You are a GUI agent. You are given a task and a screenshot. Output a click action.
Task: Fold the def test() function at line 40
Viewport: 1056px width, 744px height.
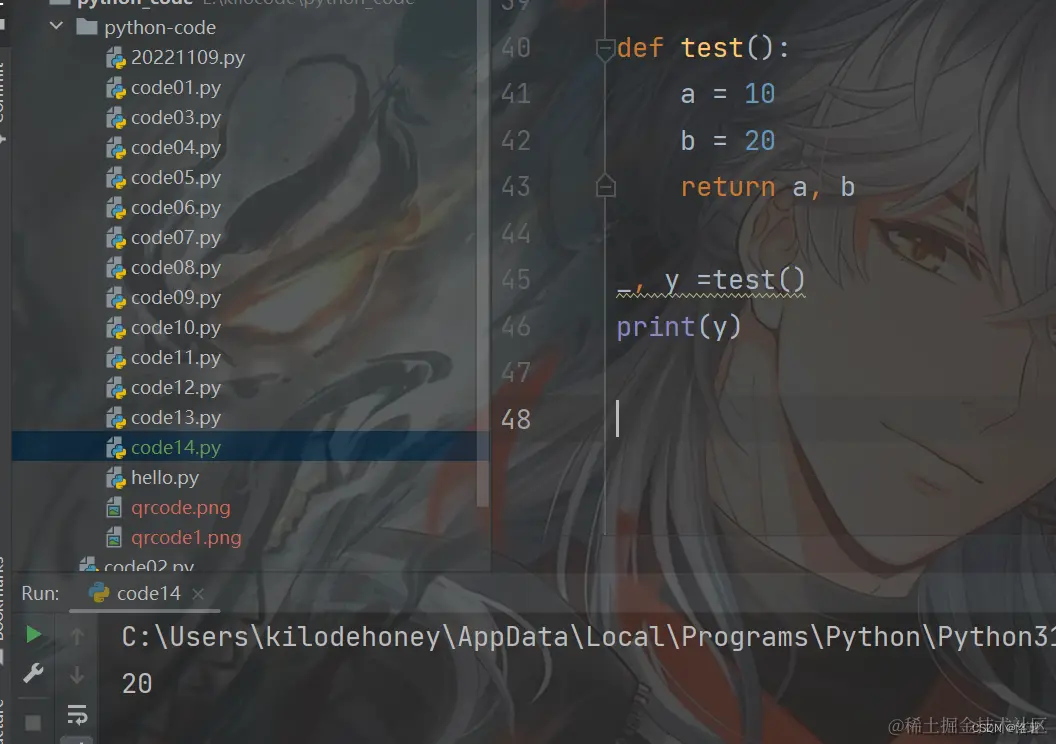(605, 48)
